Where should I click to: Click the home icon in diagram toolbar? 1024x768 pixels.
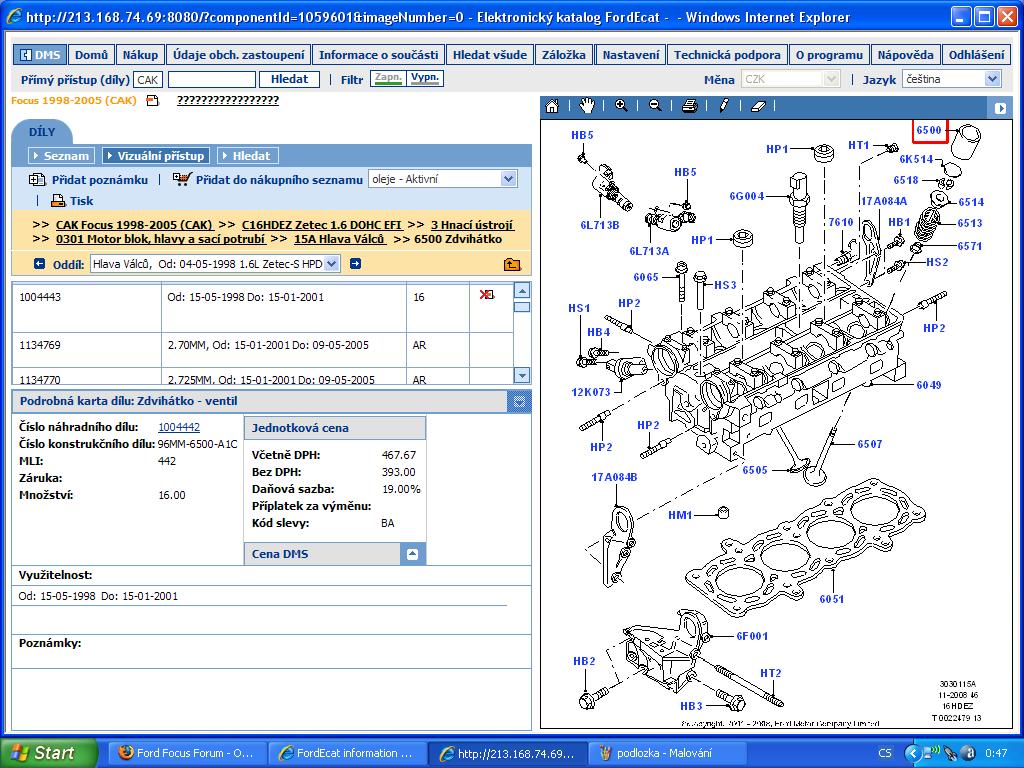tap(552, 106)
